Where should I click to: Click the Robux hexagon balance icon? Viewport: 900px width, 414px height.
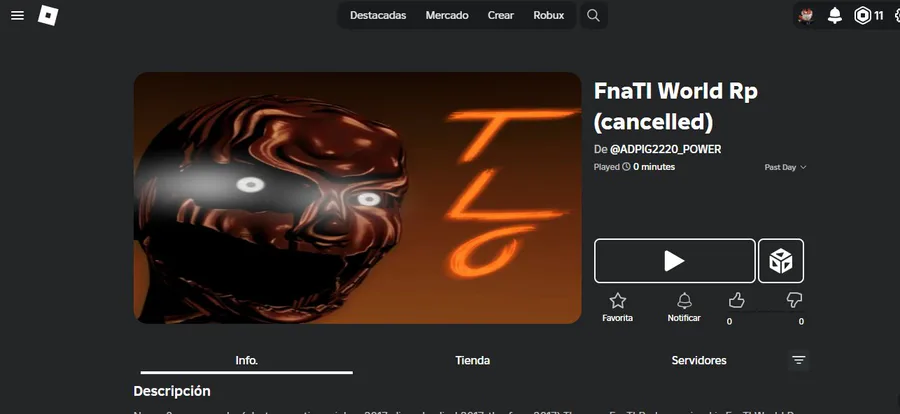(x=862, y=16)
